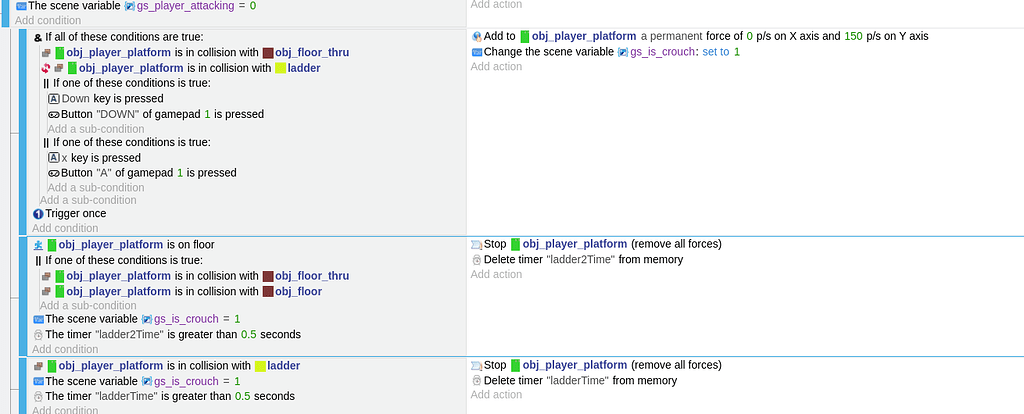The height and width of the screenshot is (414, 1024).
Task: Click the timer icon beside "ladderTime" is greater than condition
Action: tap(38, 396)
